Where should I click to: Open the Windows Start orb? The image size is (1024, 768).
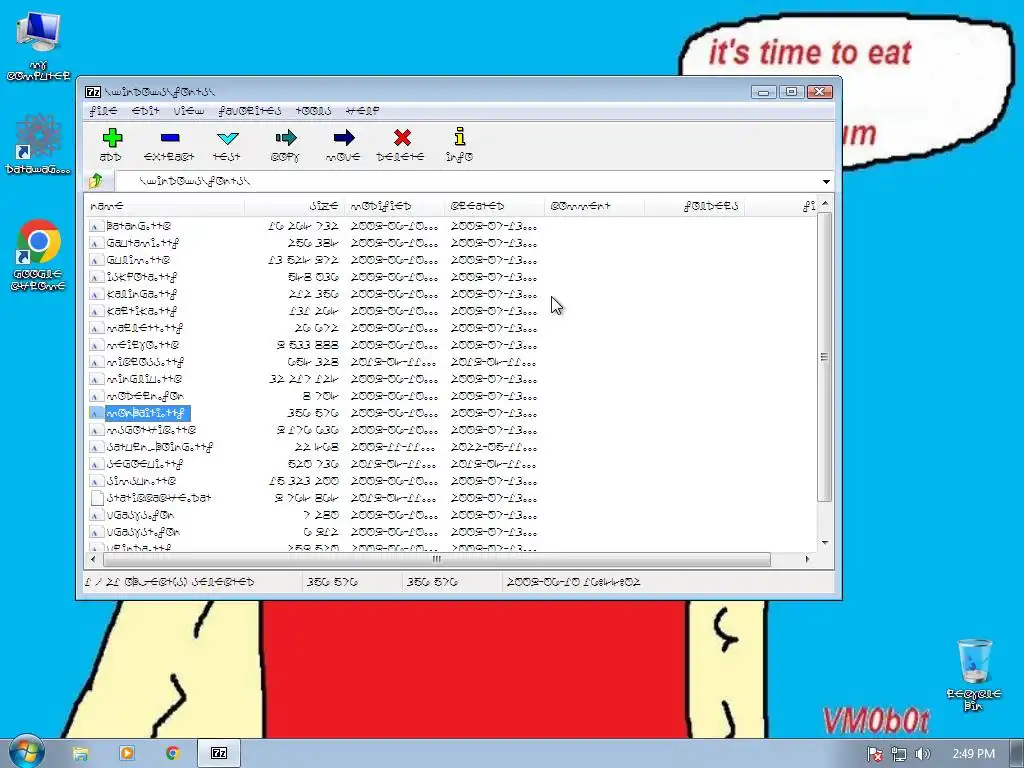click(x=26, y=752)
